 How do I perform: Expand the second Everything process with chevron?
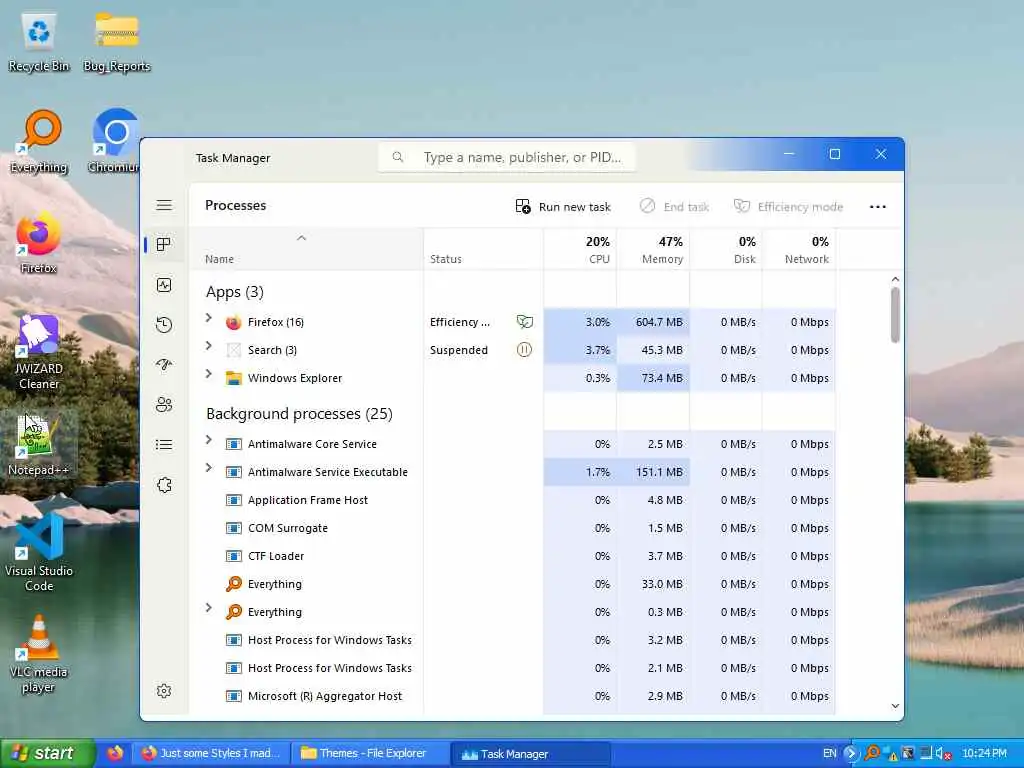click(x=208, y=608)
